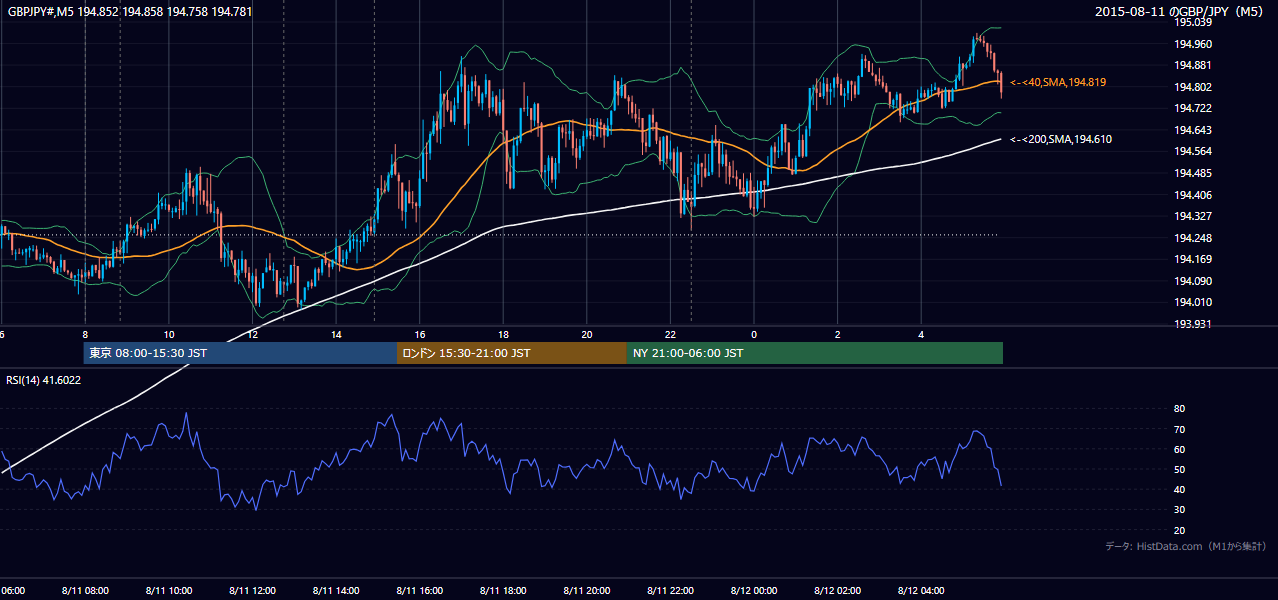Viewport: 1278px width, 600px height.
Task: Click the RSI scale value 40
Action: coord(1179,489)
